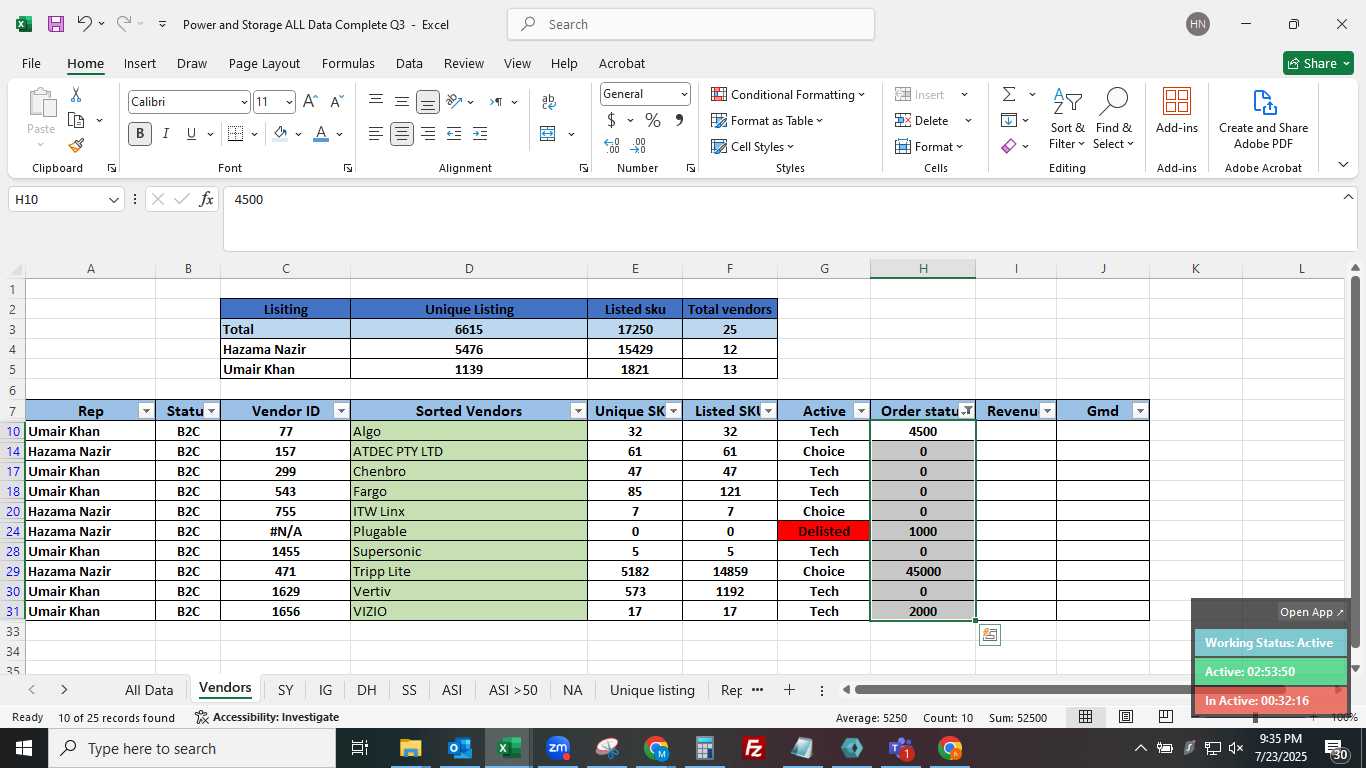Open Conditional Formatting menu
Screen dimensions: 1366x768
pos(788,94)
